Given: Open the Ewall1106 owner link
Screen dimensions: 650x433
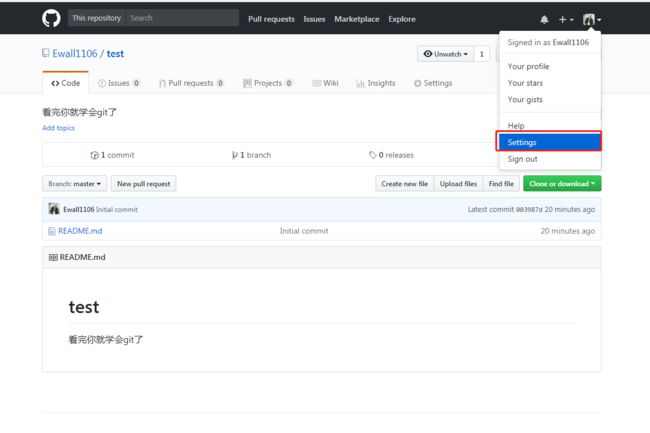Looking at the screenshot, I should coord(75,53).
